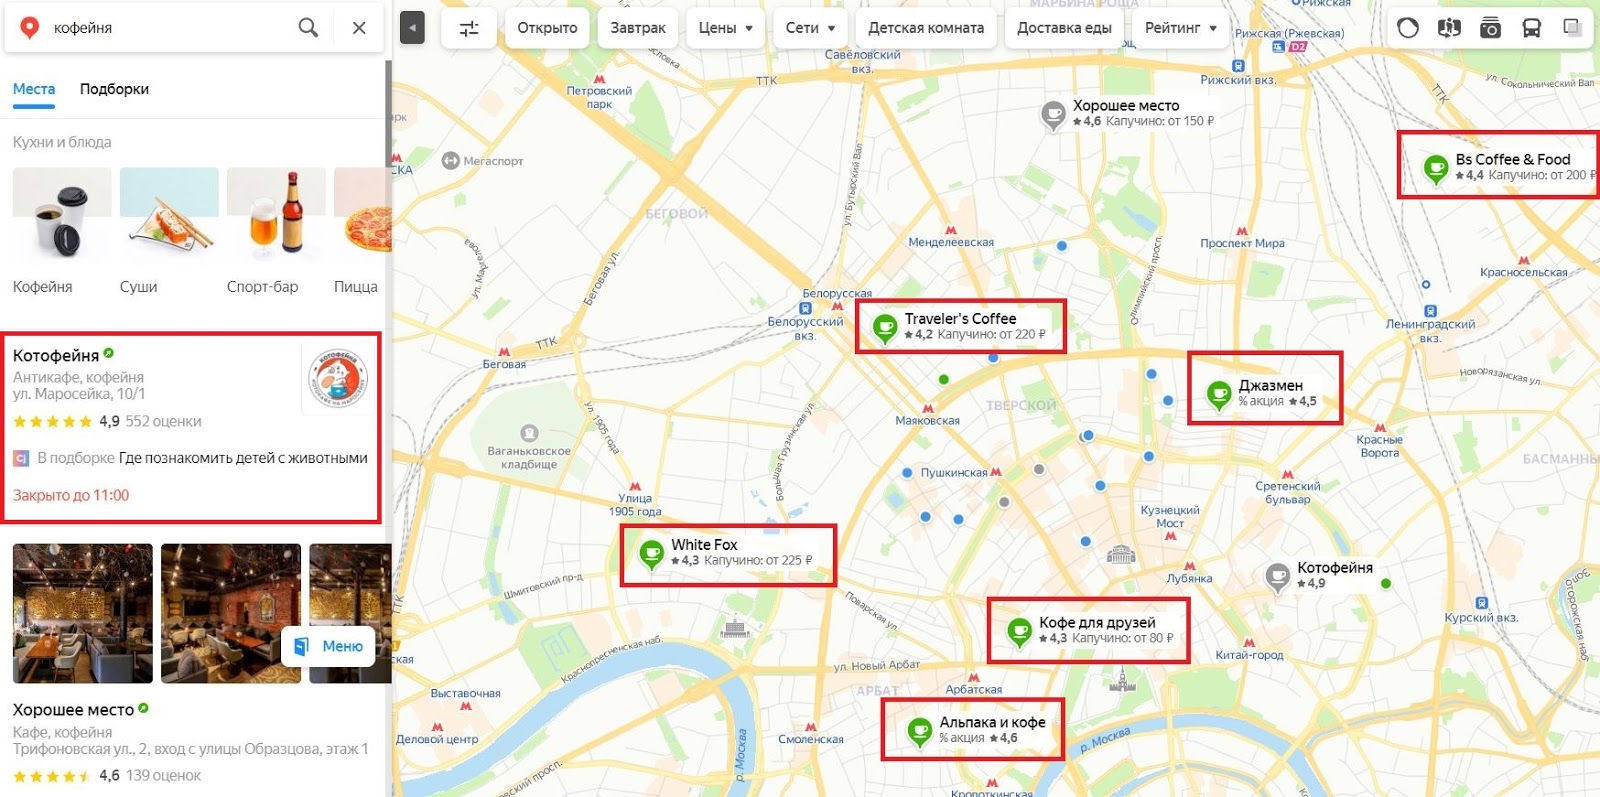This screenshot has width=1600, height=797.
Task: Select Ваганьковское кладбище map icon
Action: pos(530,433)
